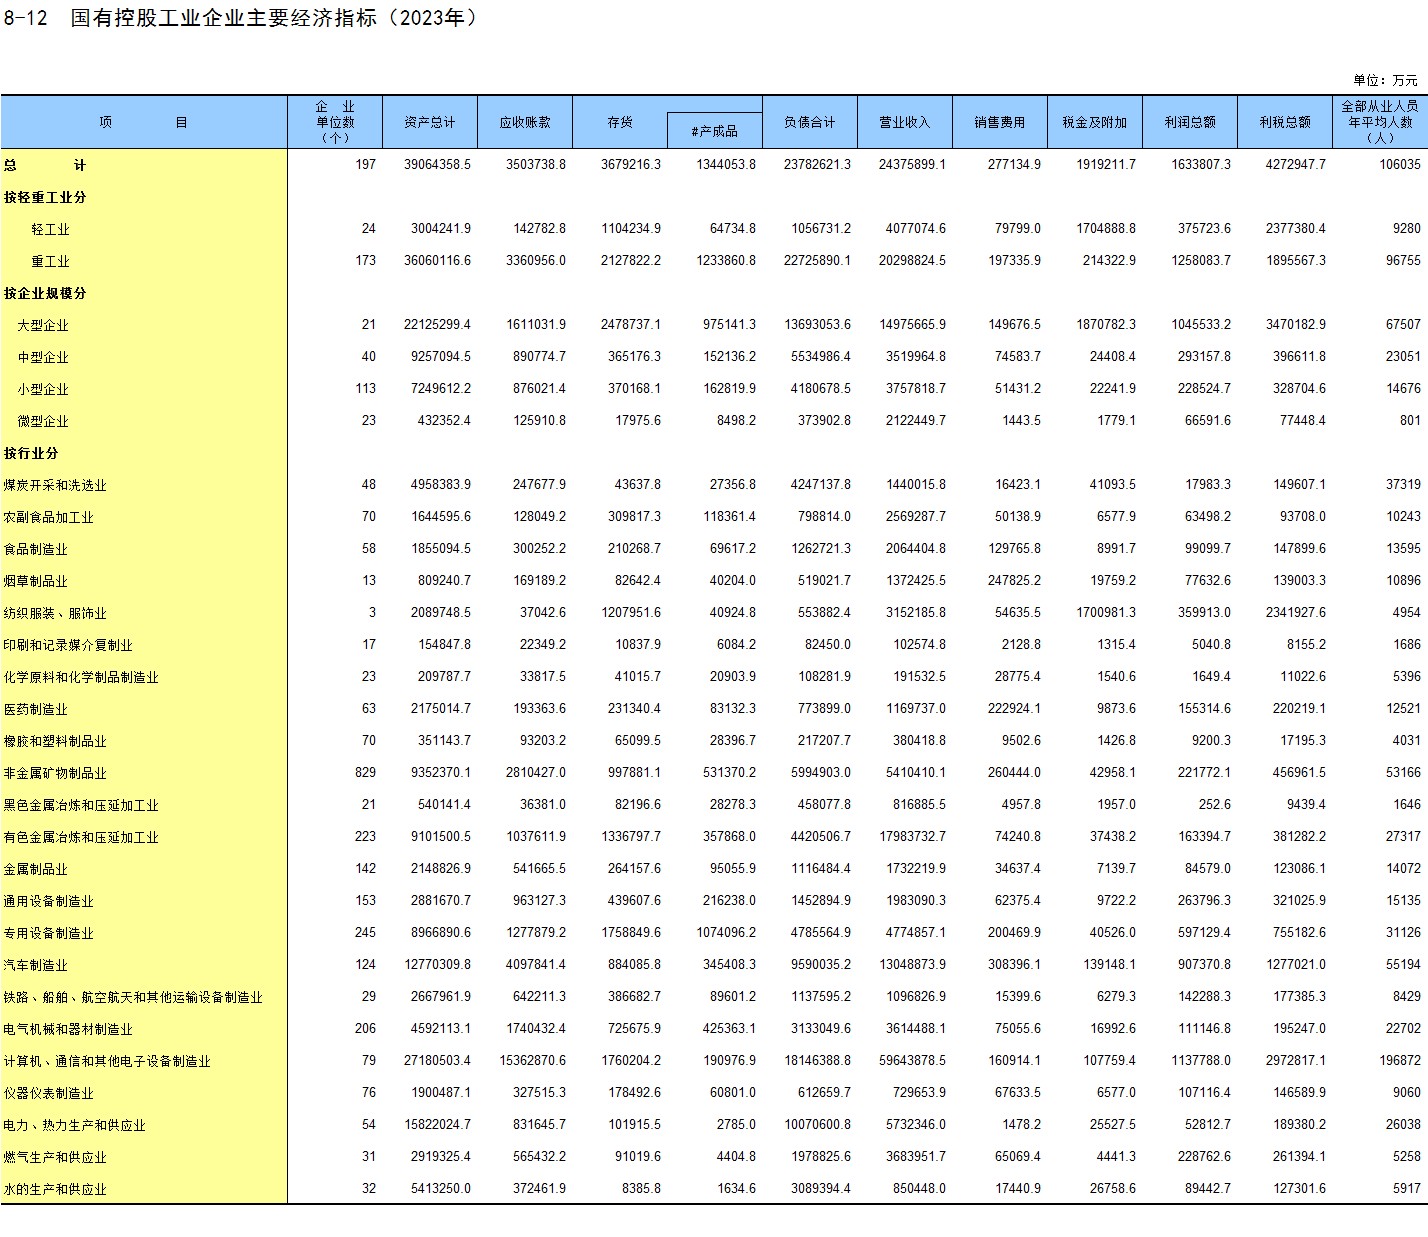
Task: Select the 全部从业人员年平均人数 header
Action: tap(1379, 122)
